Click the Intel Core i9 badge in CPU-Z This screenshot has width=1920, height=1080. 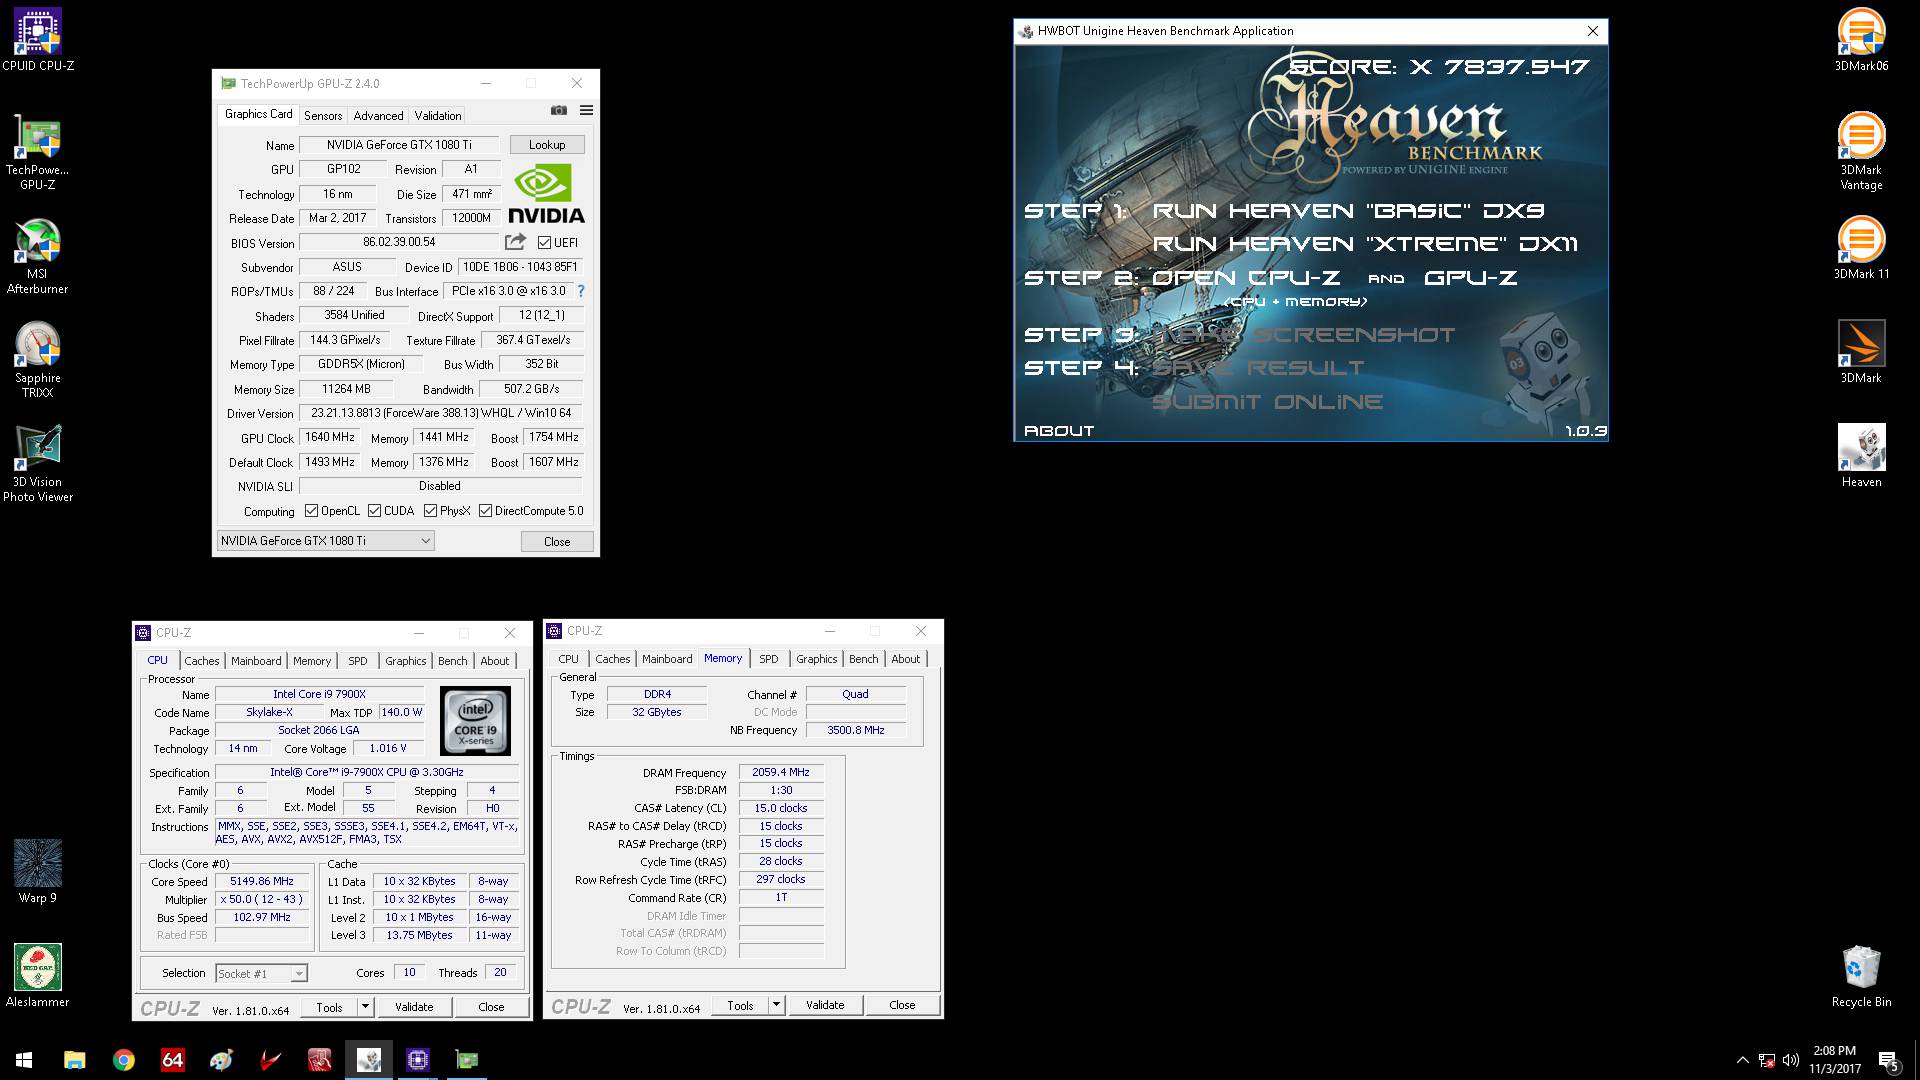pos(476,721)
